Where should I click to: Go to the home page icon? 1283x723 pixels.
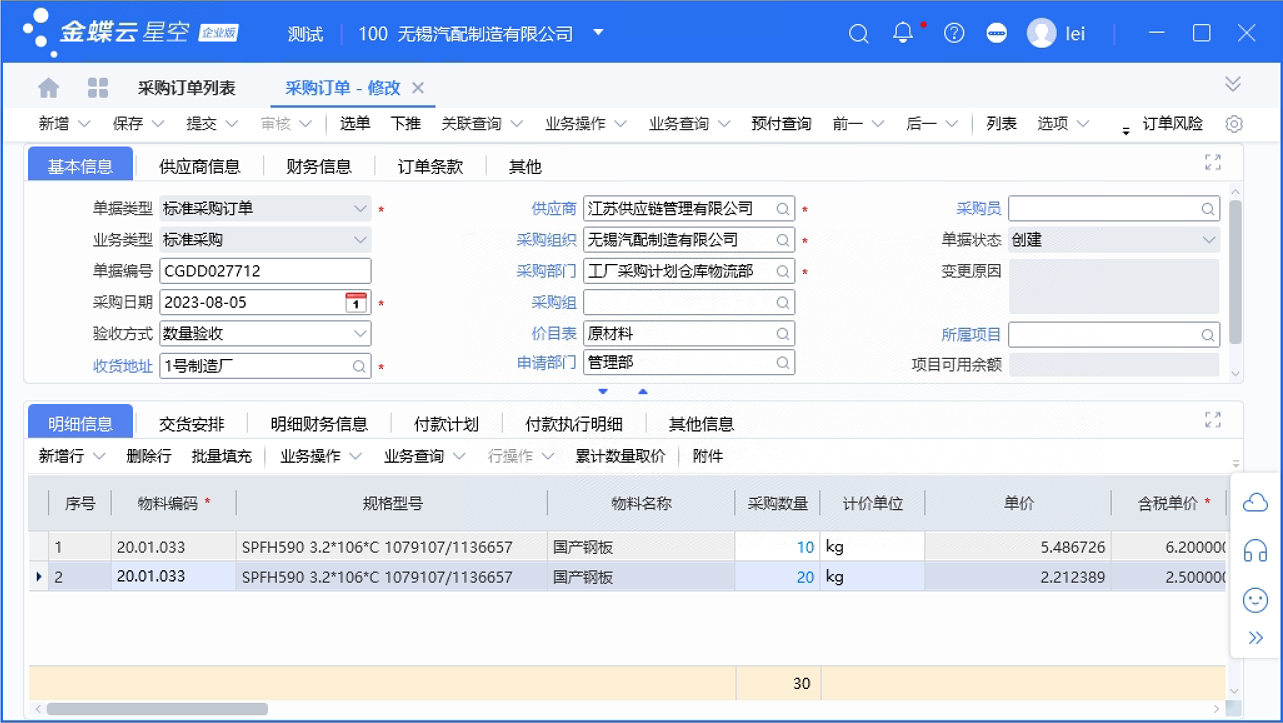click(x=48, y=88)
